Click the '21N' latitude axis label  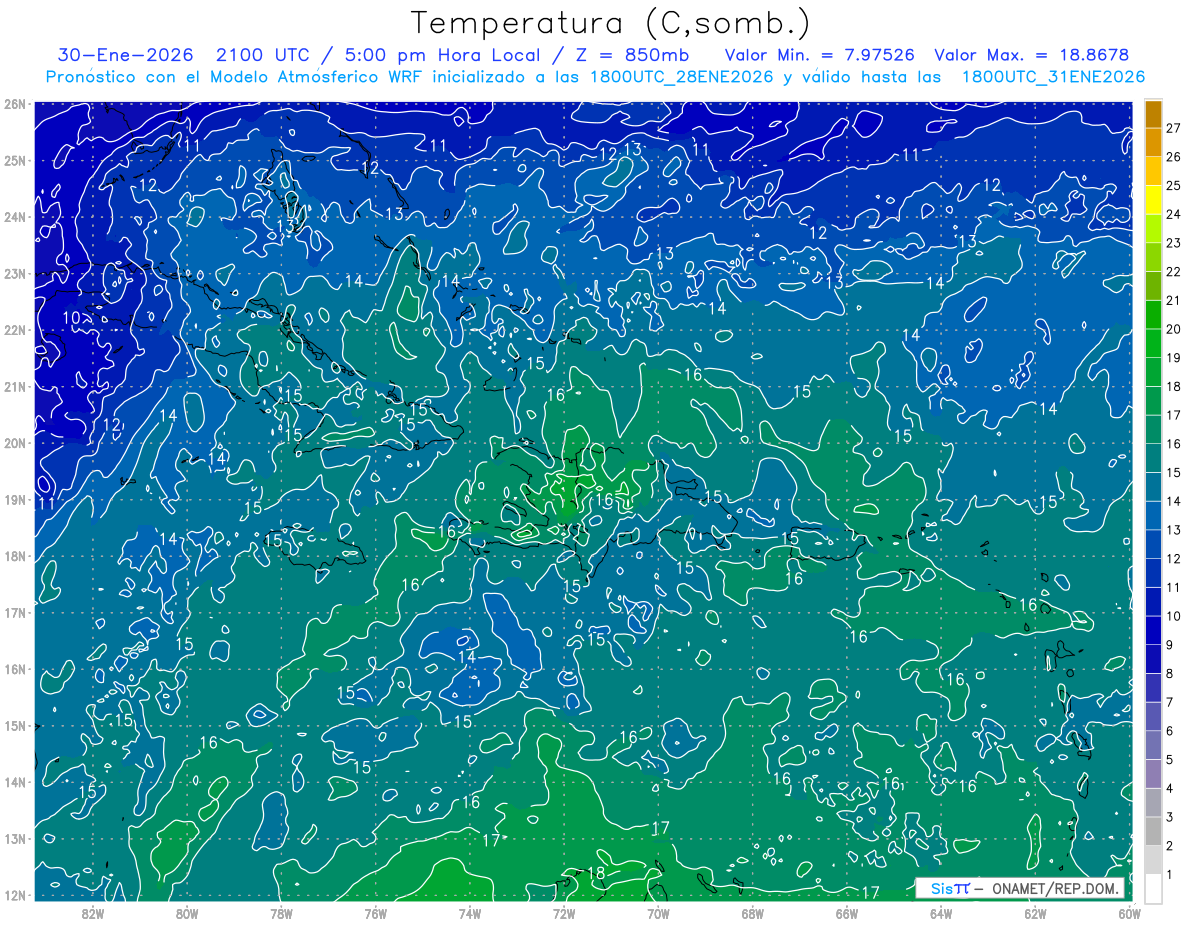(x=15, y=386)
